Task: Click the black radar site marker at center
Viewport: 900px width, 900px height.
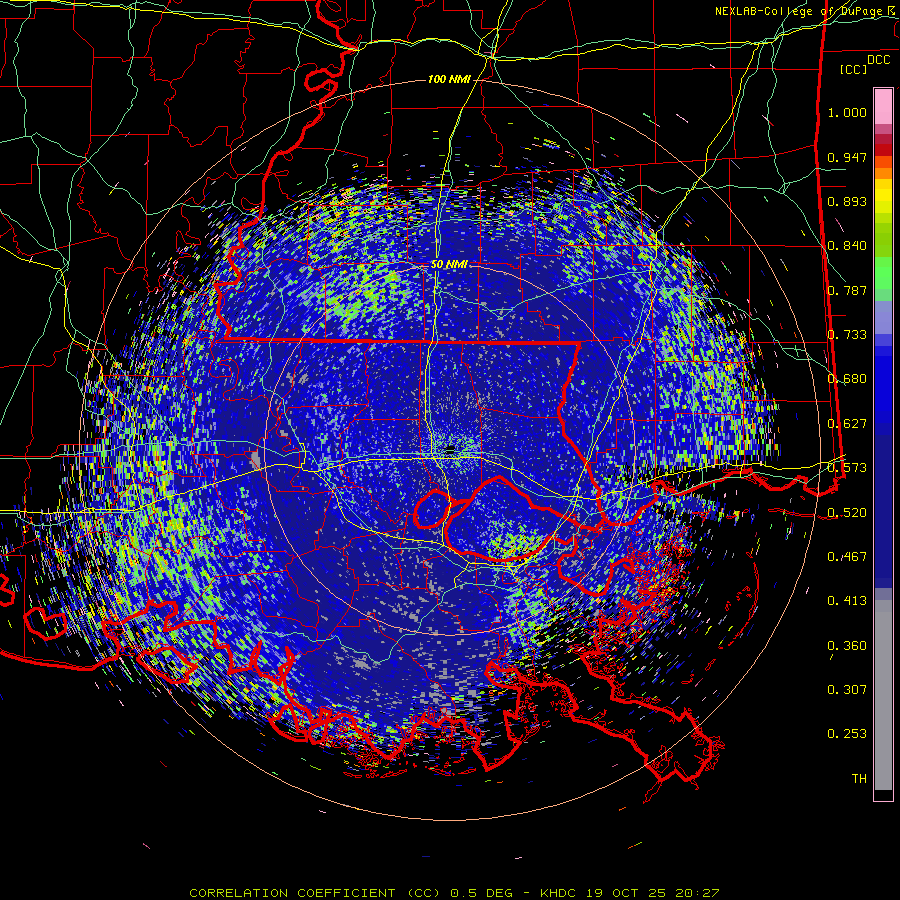Action: tap(450, 449)
